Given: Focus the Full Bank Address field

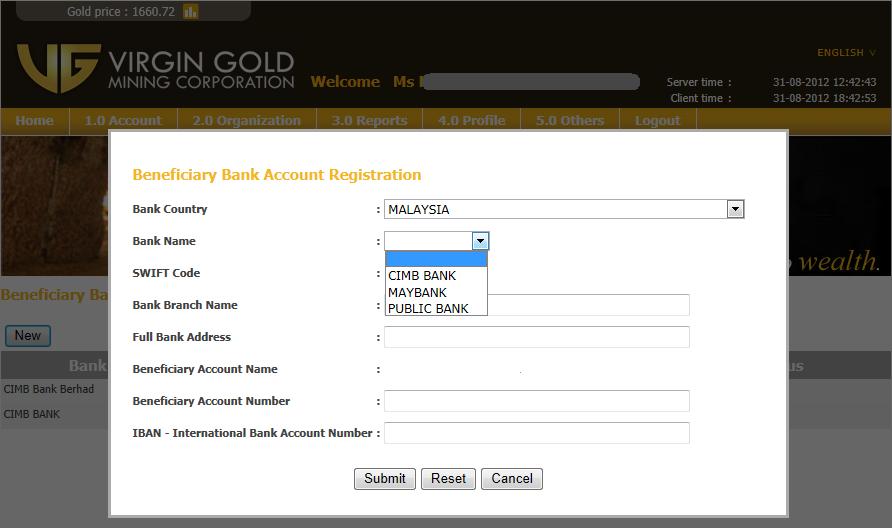Looking at the screenshot, I should 536,337.
